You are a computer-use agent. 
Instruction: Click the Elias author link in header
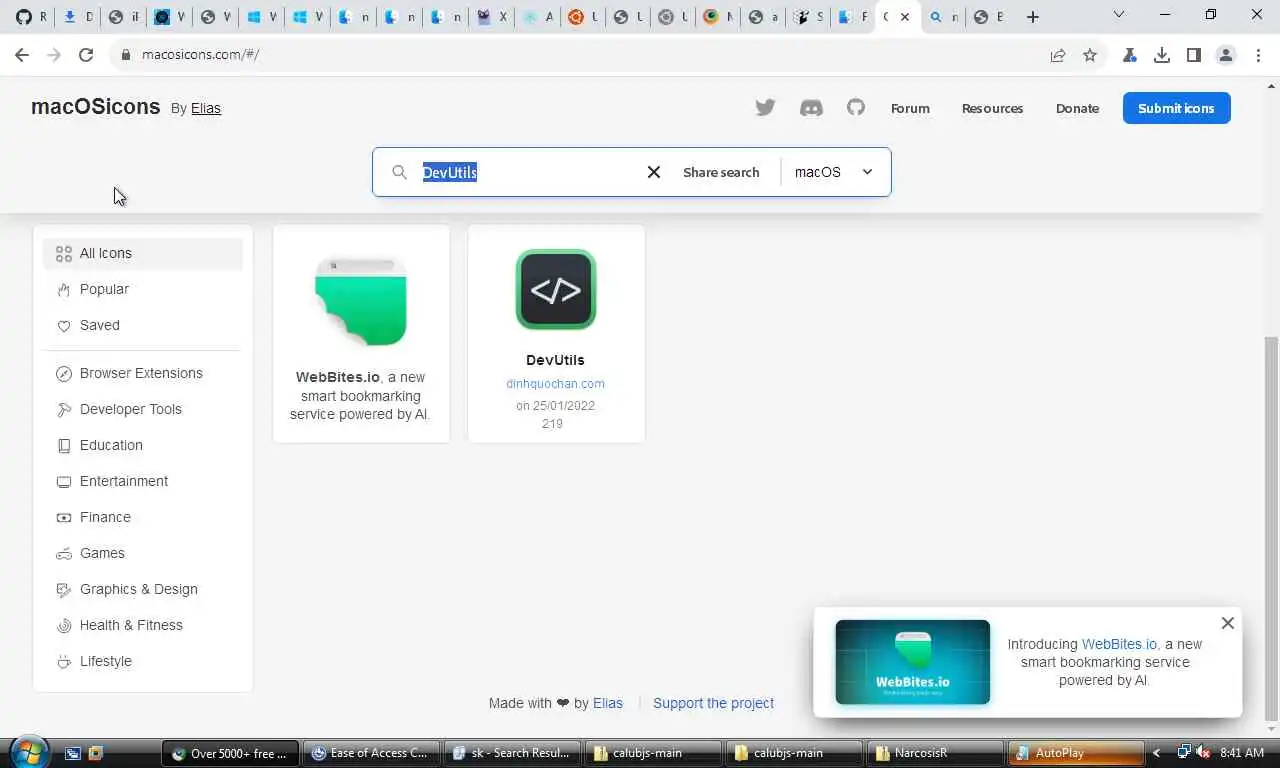[206, 108]
